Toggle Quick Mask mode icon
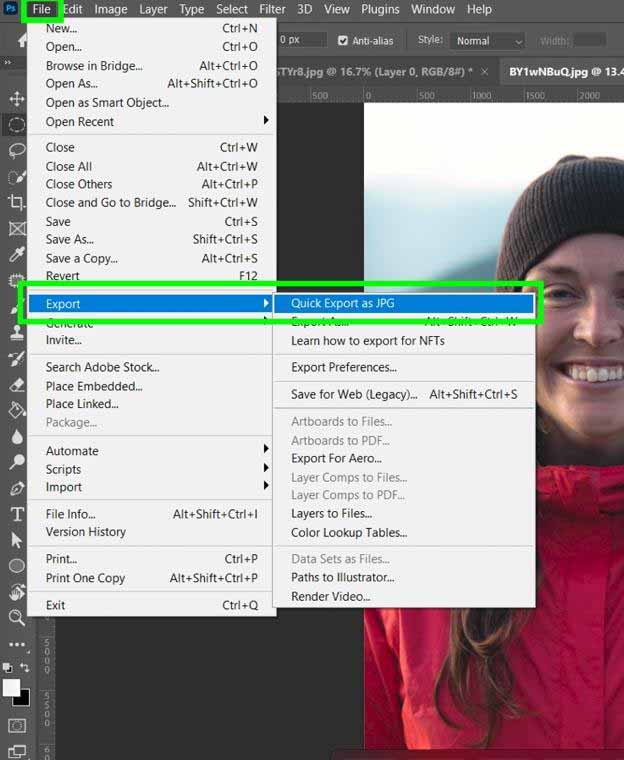 click(17, 725)
